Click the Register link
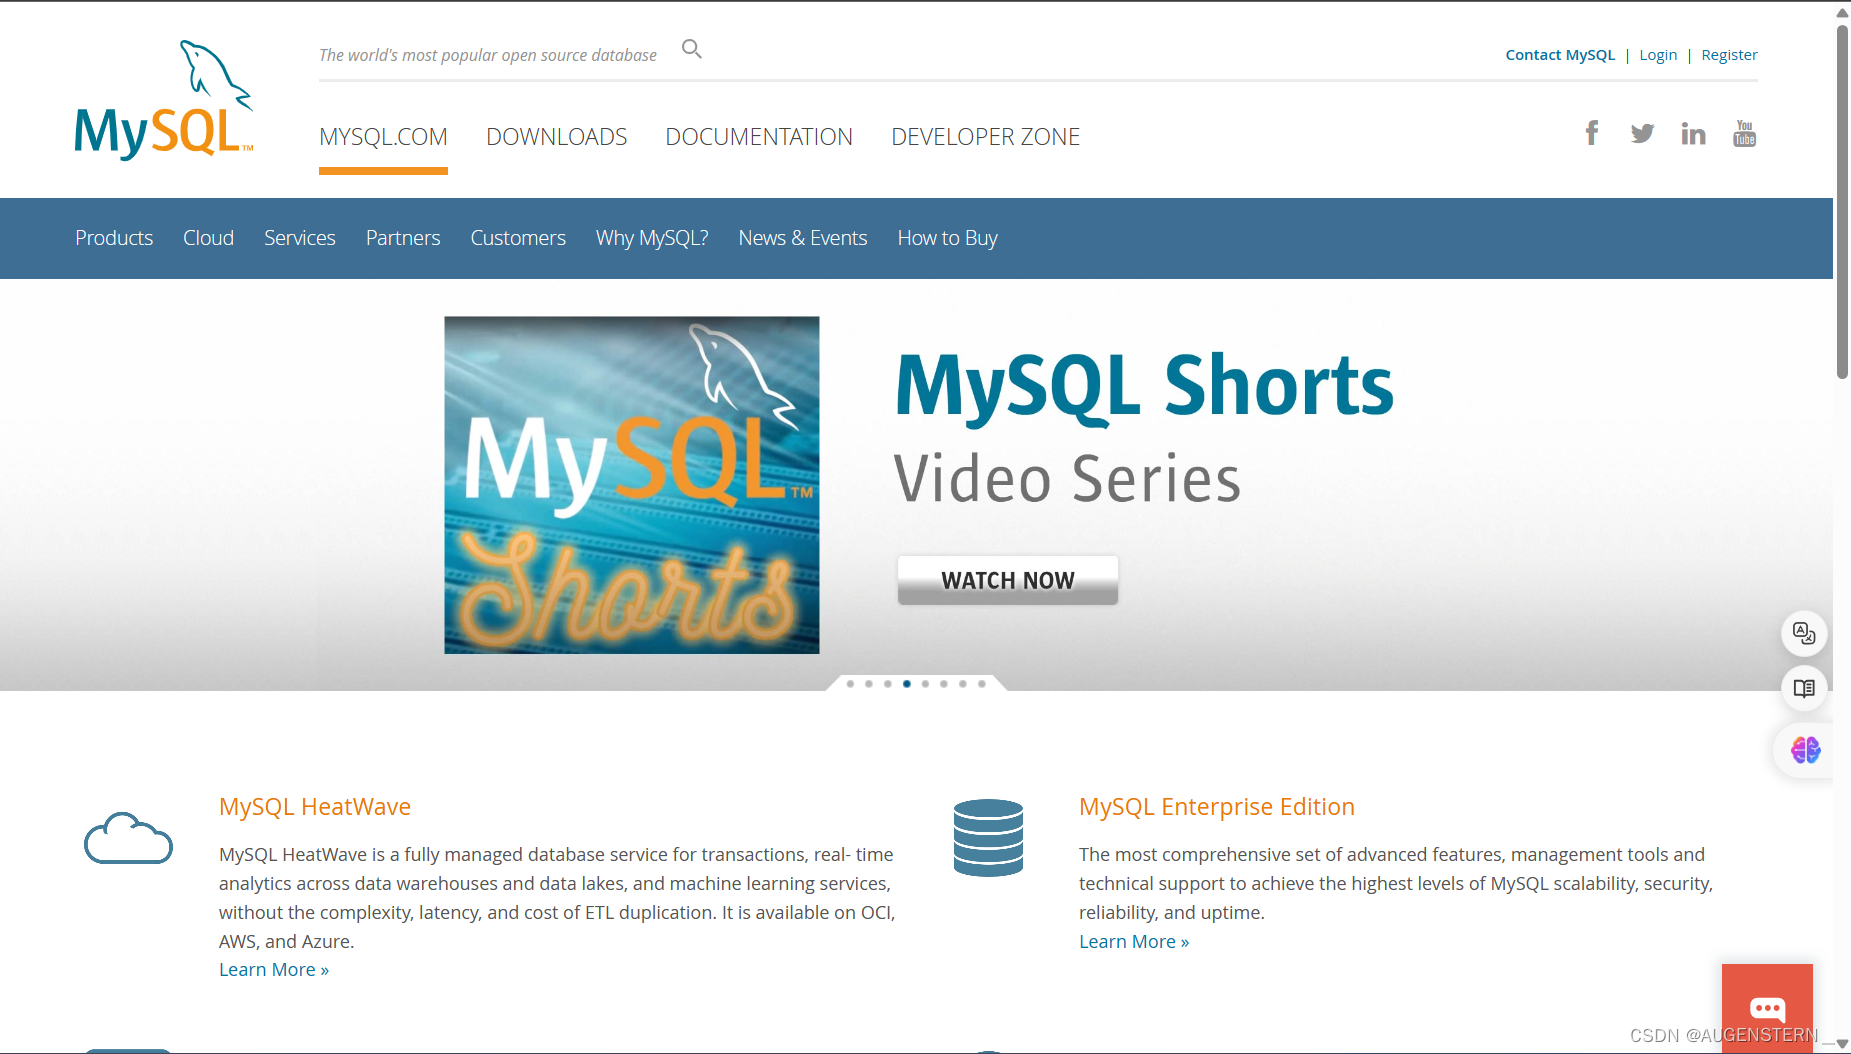Screen dimensions: 1851x1054 click(1729, 55)
